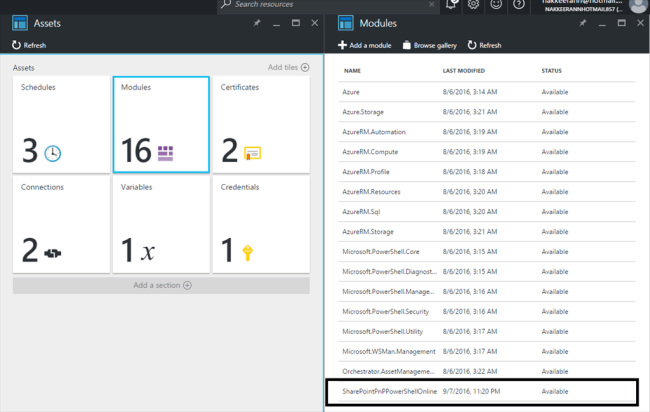Click Add a module button
The width and height of the screenshot is (650, 412).
[x=366, y=45]
